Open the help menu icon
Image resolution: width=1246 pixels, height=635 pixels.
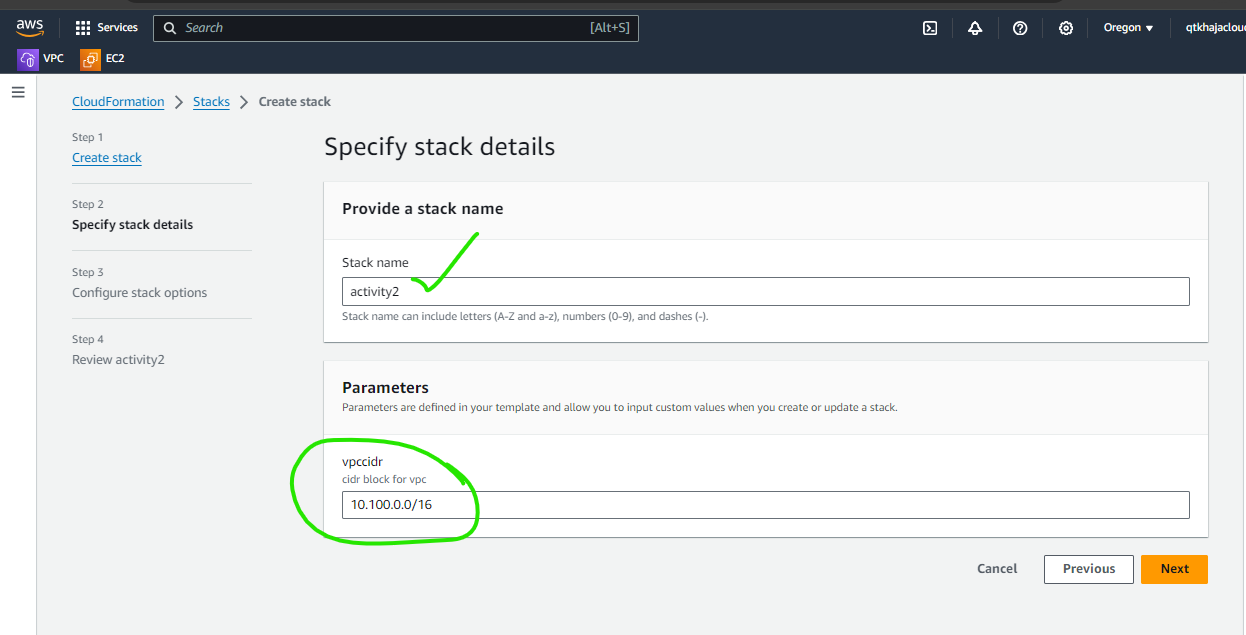click(1020, 28)
